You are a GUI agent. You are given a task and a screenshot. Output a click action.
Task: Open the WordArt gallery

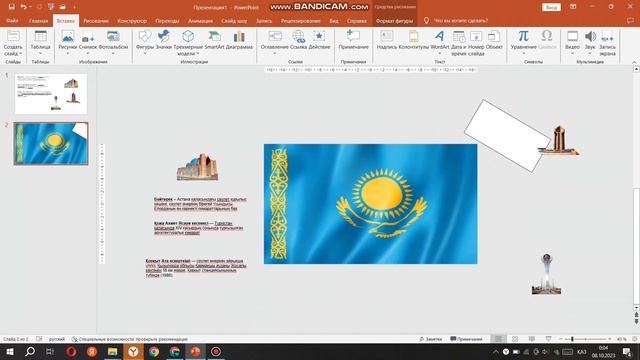tap(439, 42)
